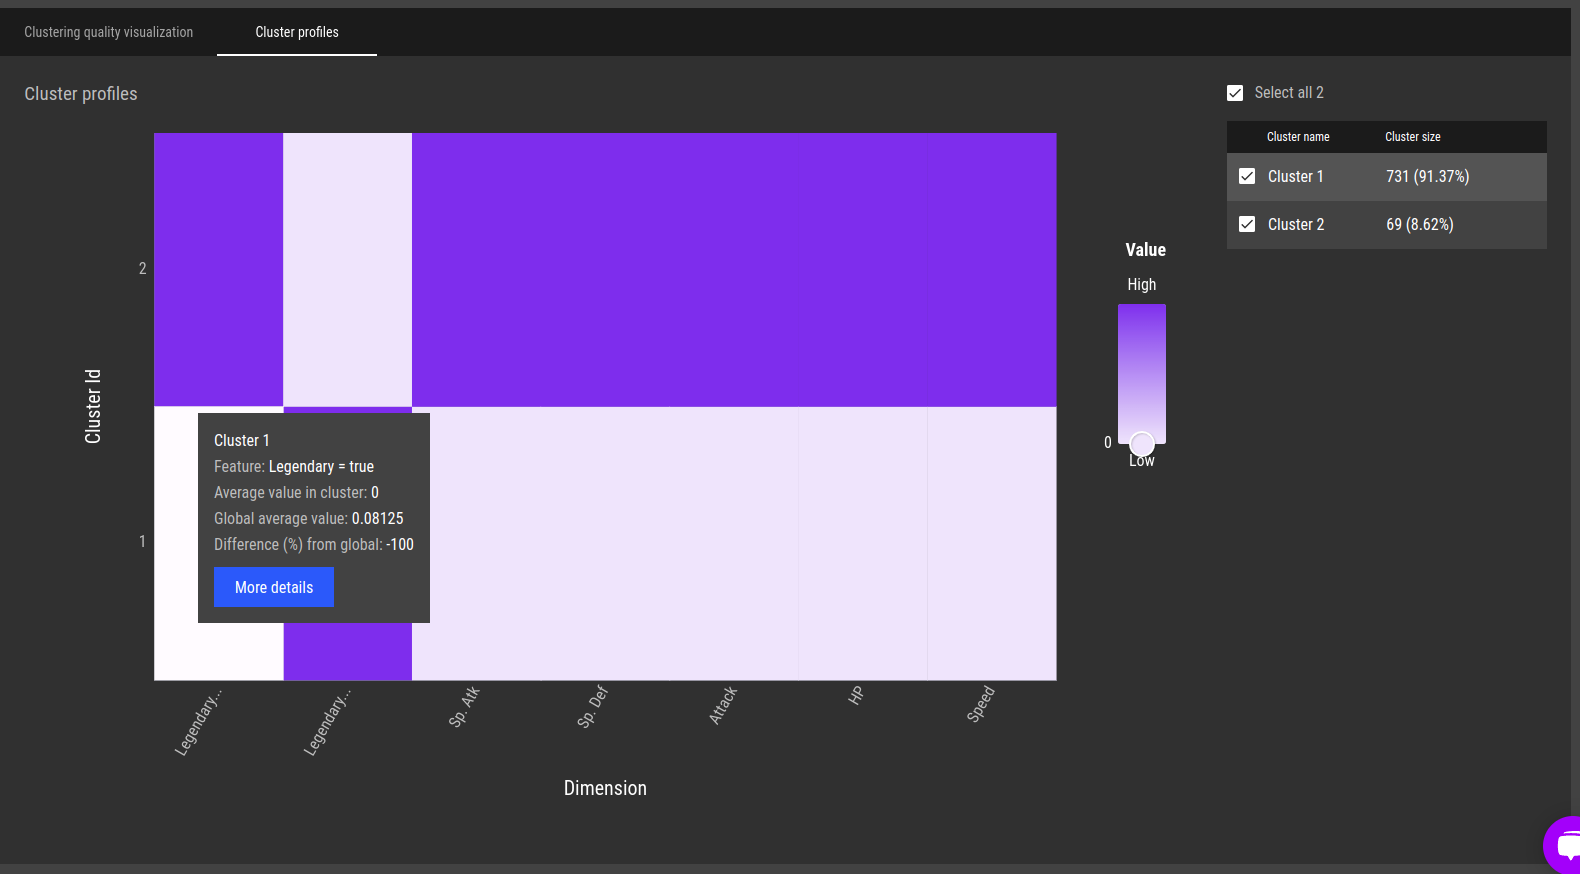Toggle the Select all 2 checkbox
Viewport: 1580px width, 874px height.
pyautogui.click(x=1235, y=93)
